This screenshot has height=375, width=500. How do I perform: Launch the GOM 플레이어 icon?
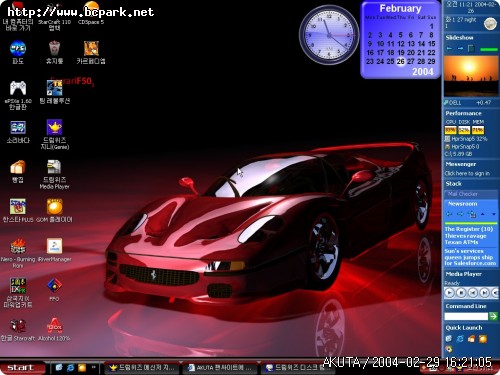(x=54, y=211)
